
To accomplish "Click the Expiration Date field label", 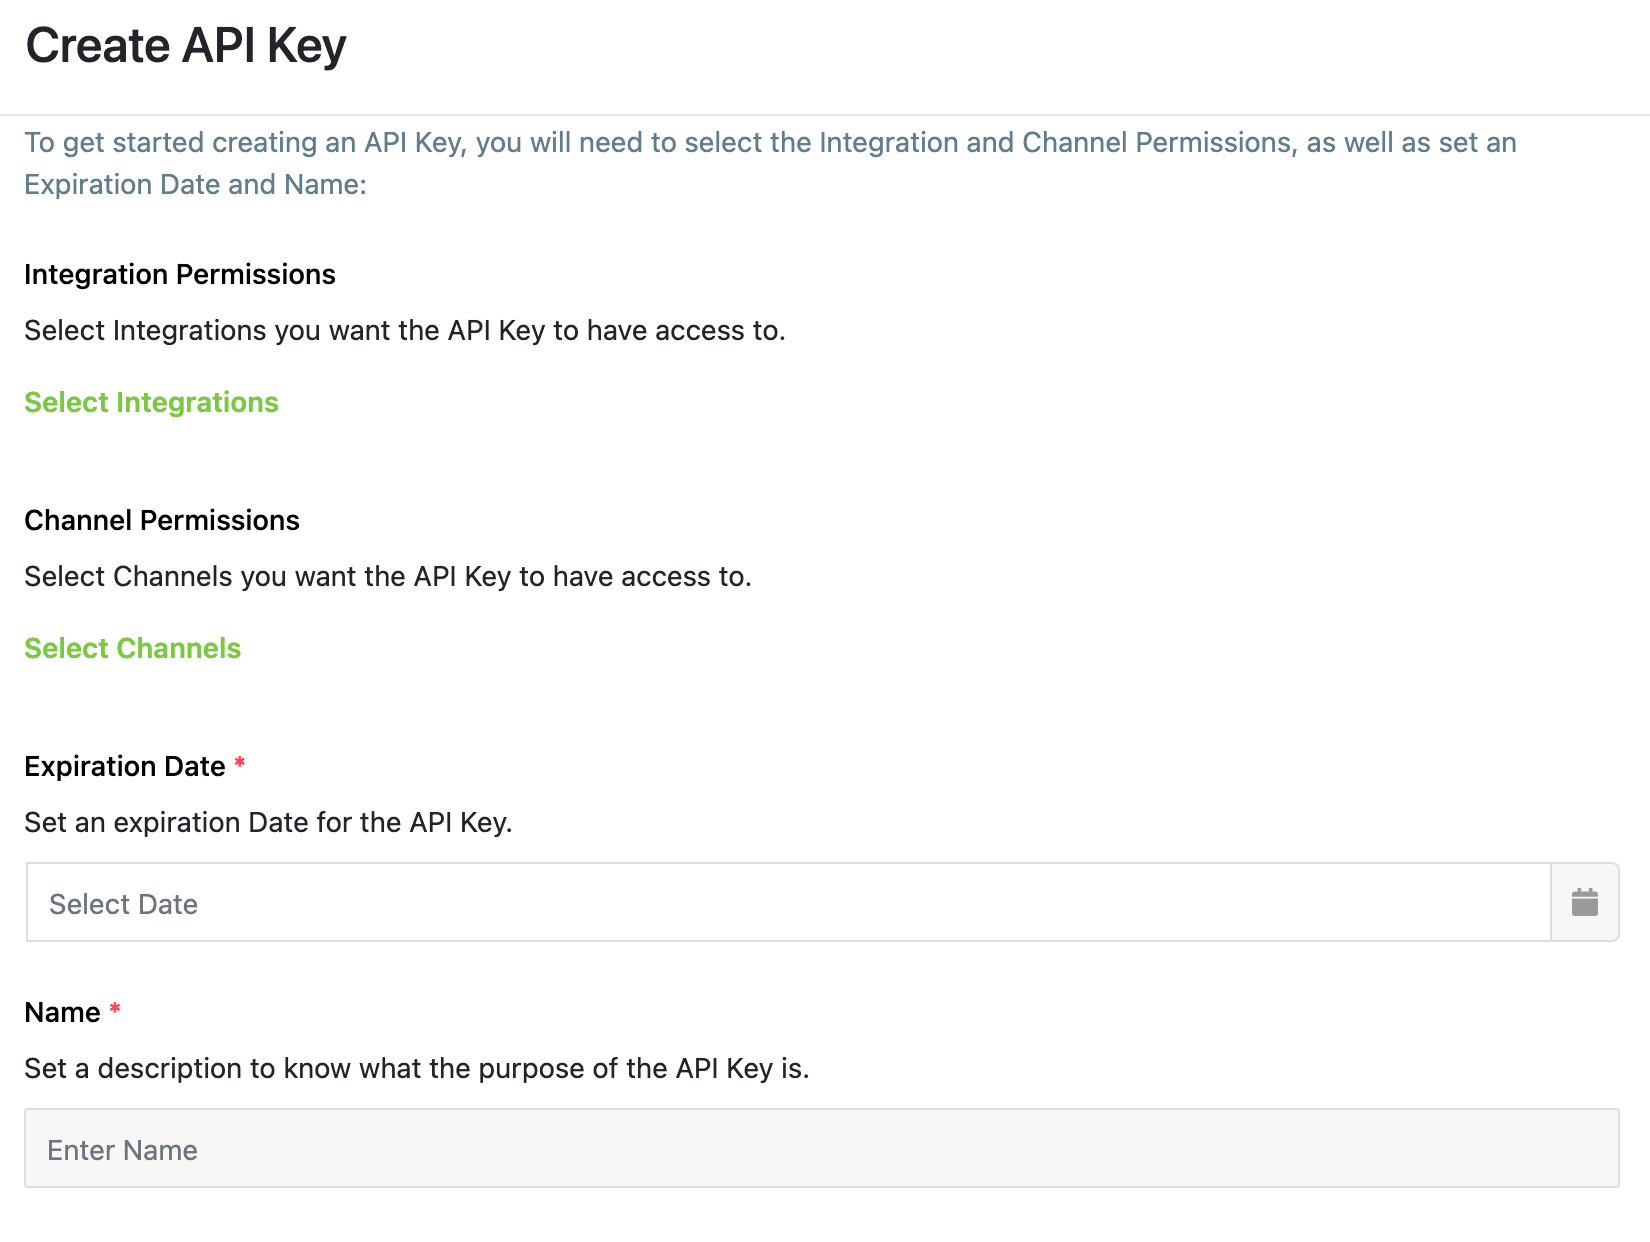I will 125,766.
